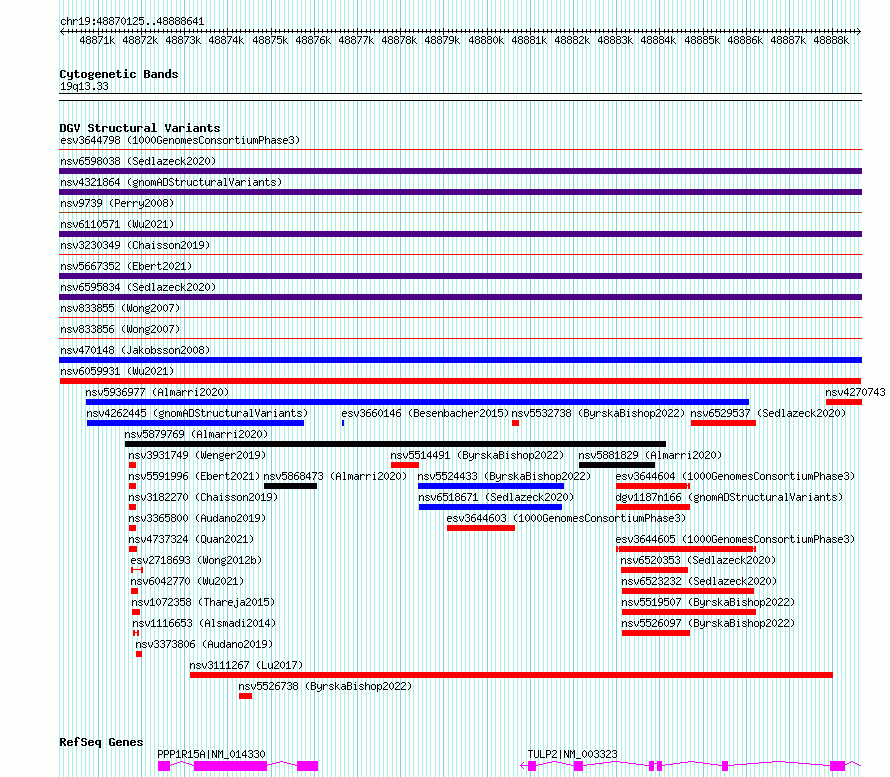Select nsv6529537 Sedlazeck2020 red bar
Viewport: 890px width, 777px height.
[x=723, y=423]
